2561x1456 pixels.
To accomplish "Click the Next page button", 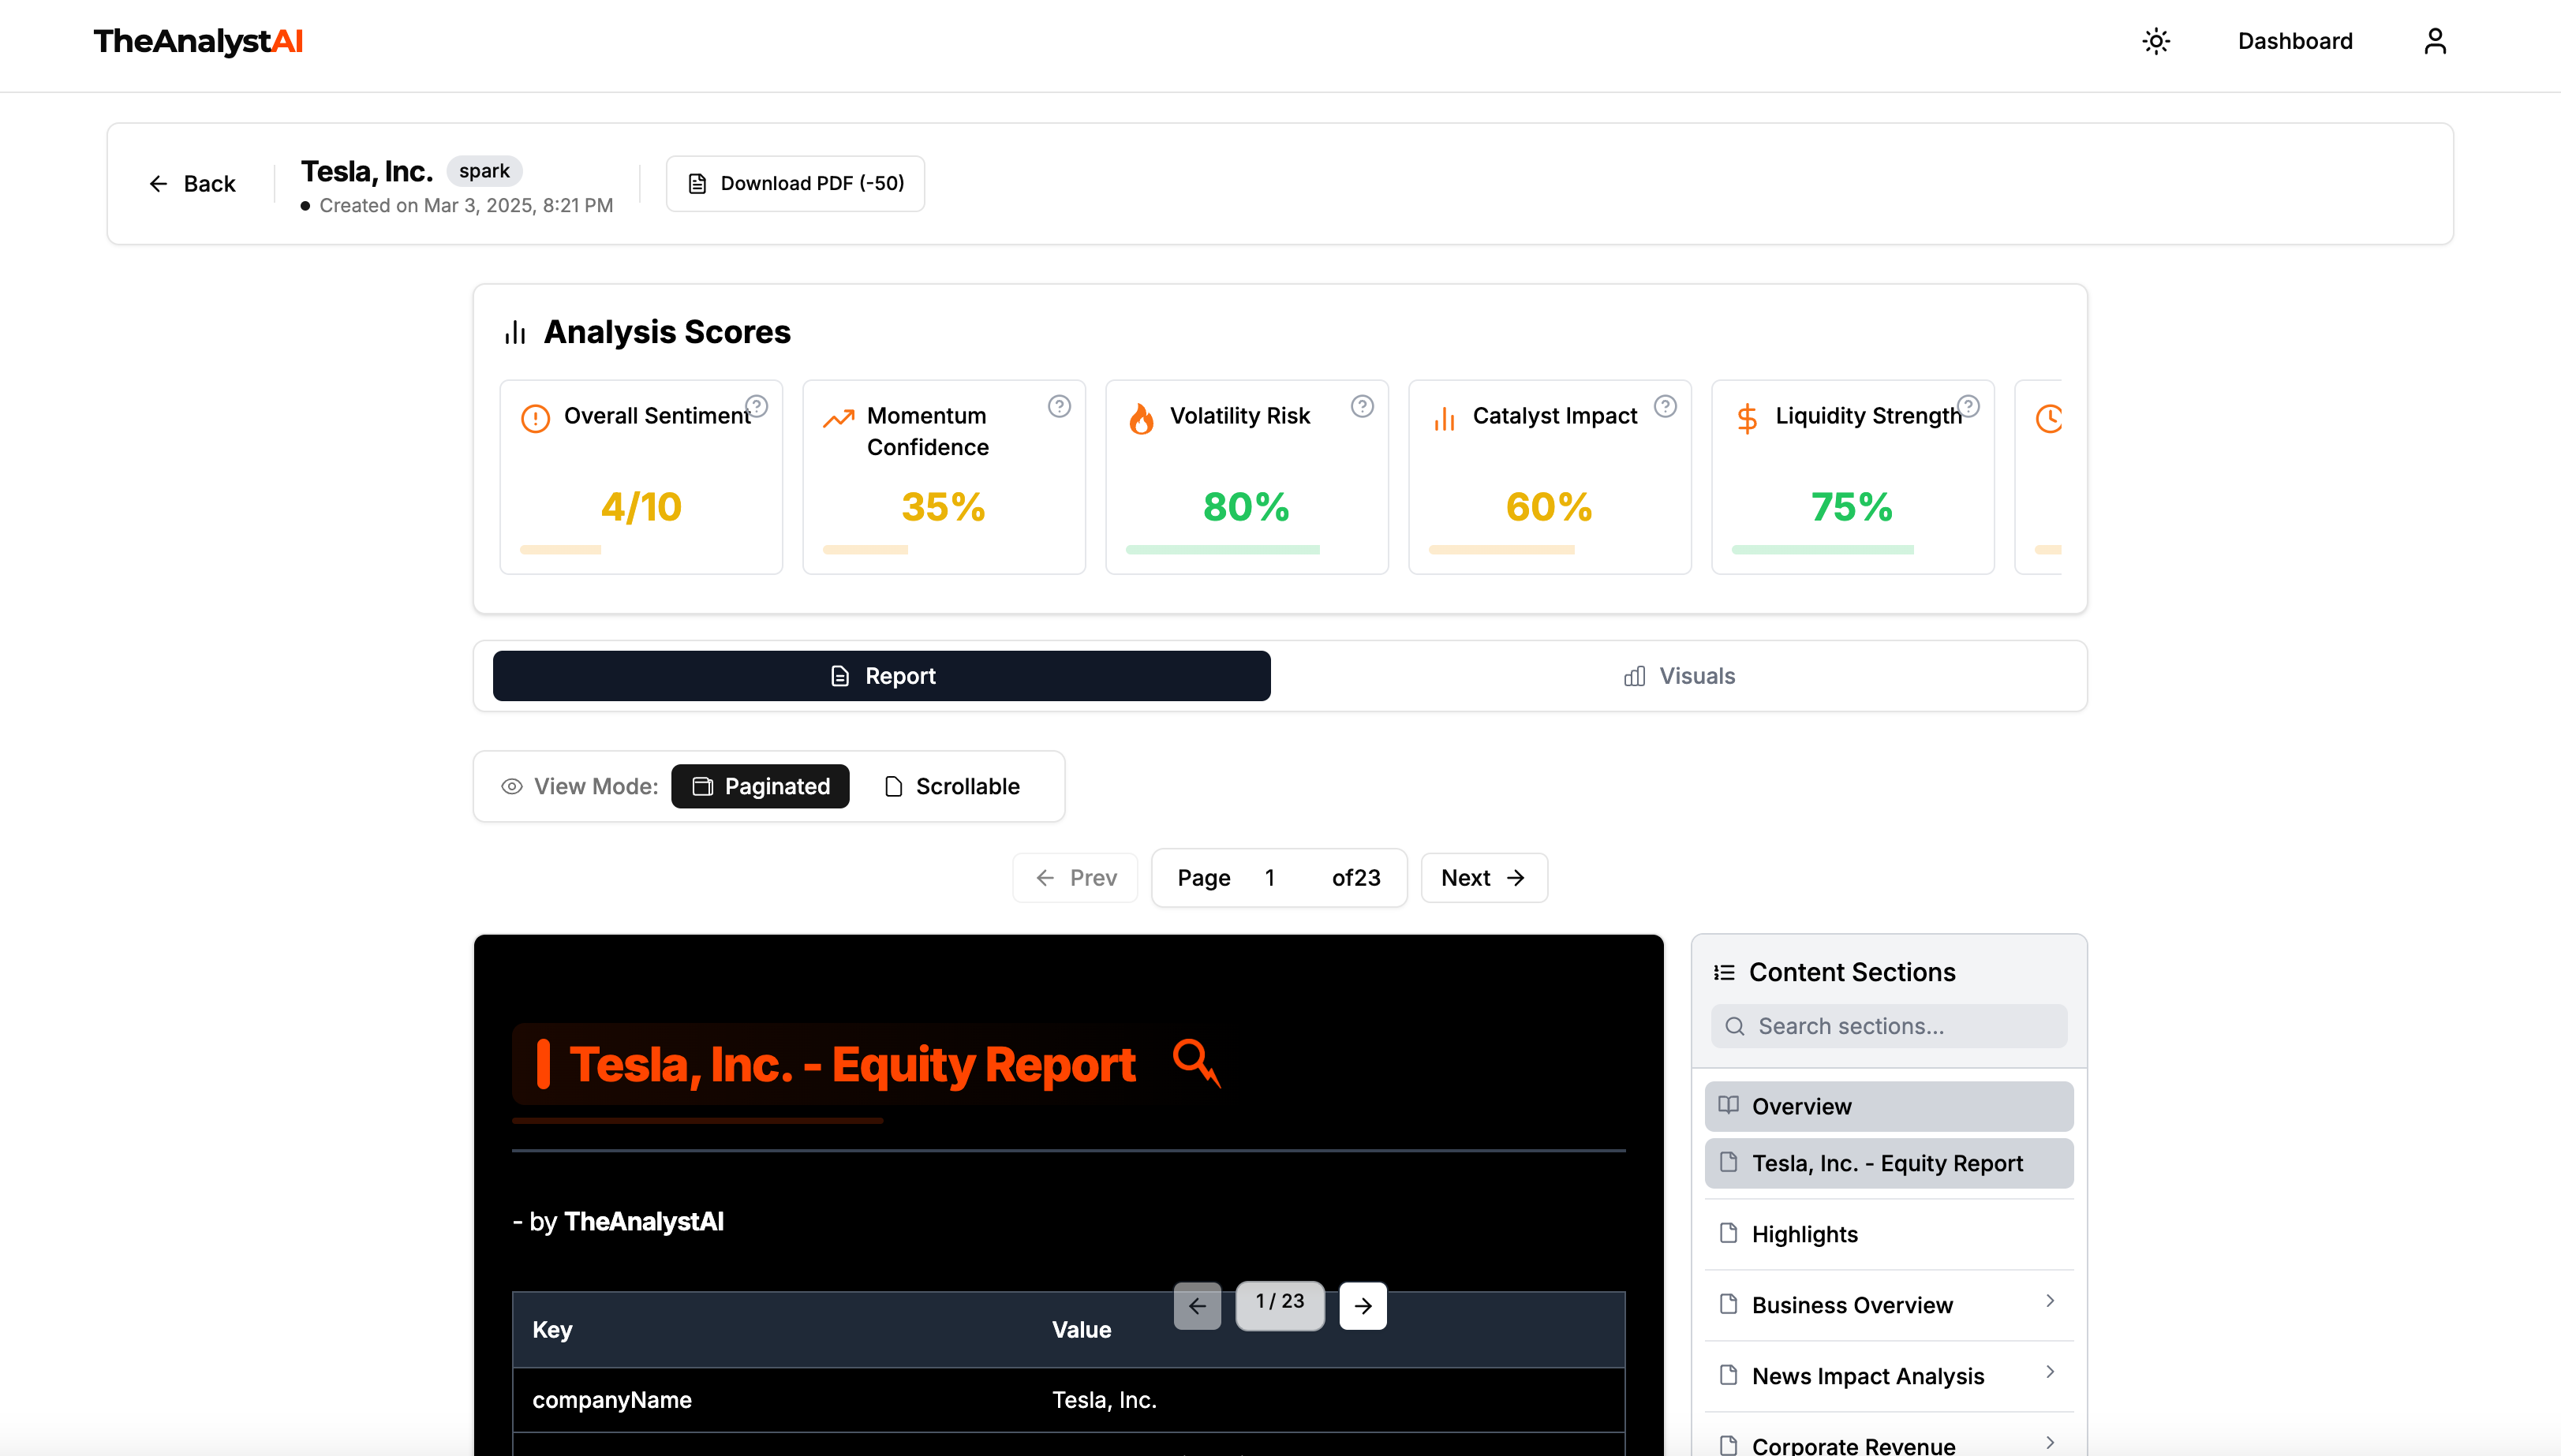I will click(x=1484, y=878).
